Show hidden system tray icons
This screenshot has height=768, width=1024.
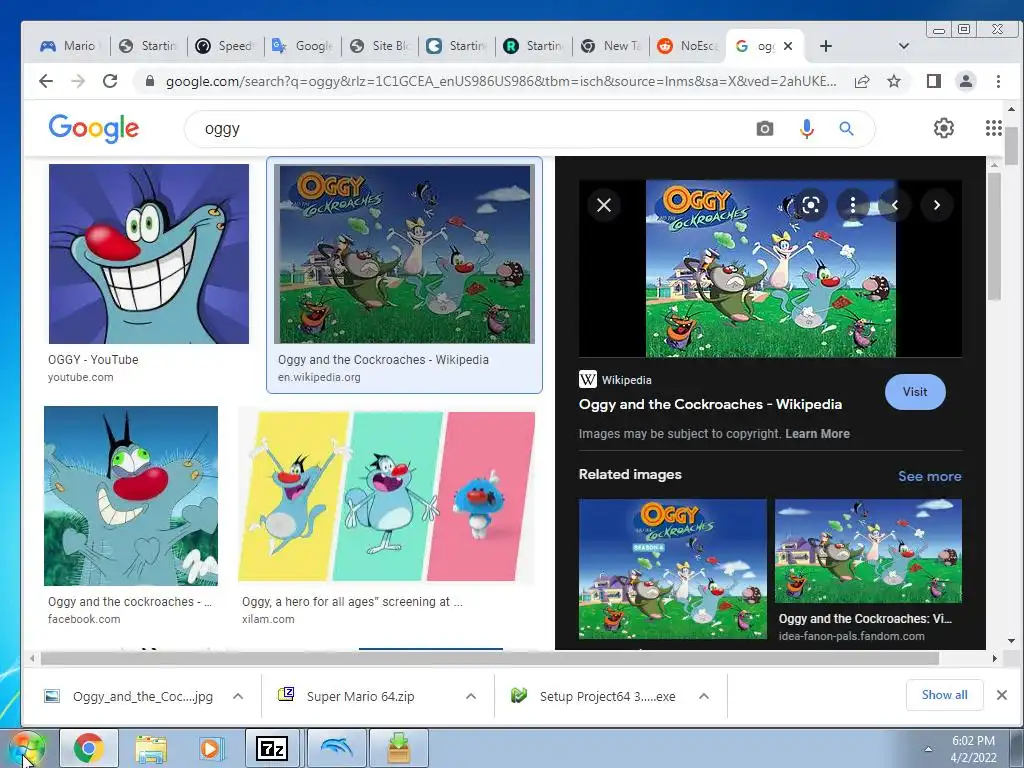pyautogui.click(x=928, y=749)
